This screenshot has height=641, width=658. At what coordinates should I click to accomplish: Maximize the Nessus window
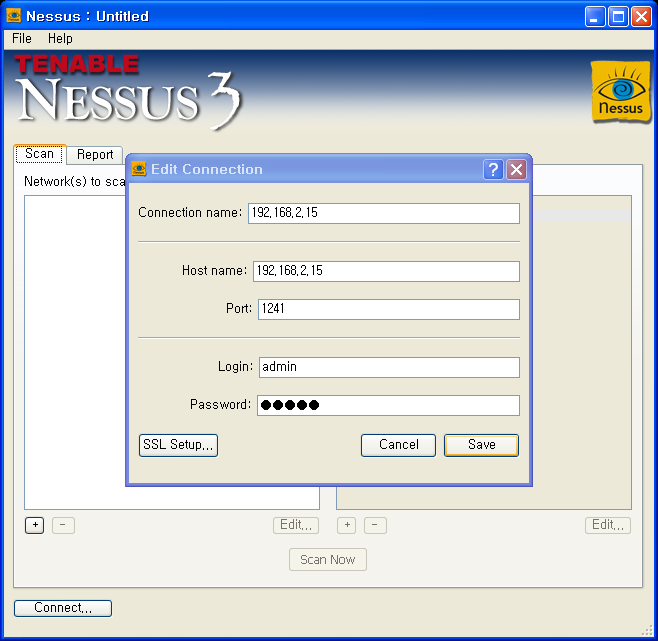[618, 16]
